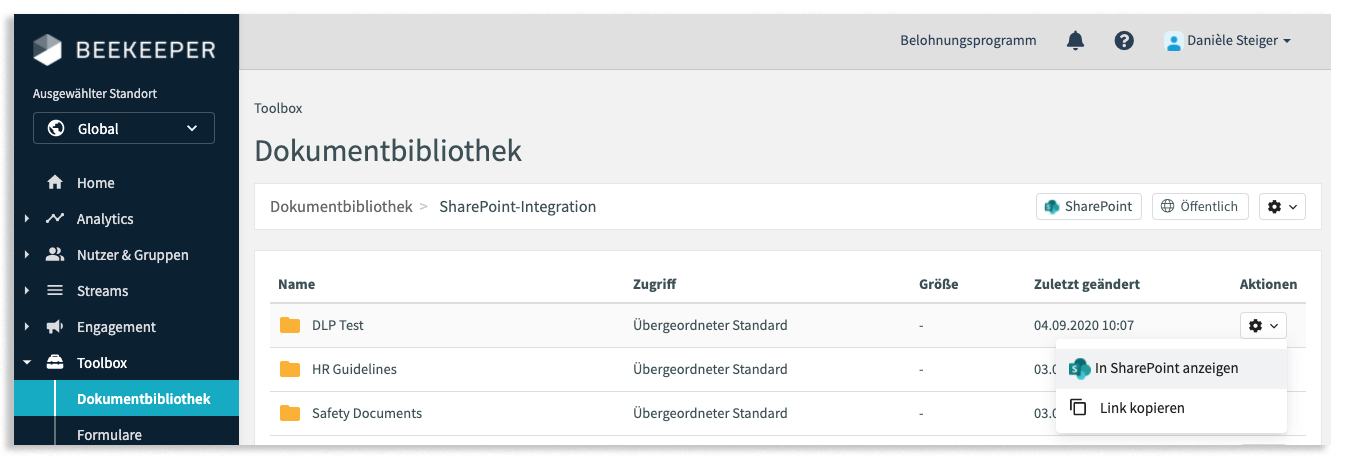Click the Öffentlich visibility button
The width and height of the screenshot is (1345, 459).
coord(1200,206)
